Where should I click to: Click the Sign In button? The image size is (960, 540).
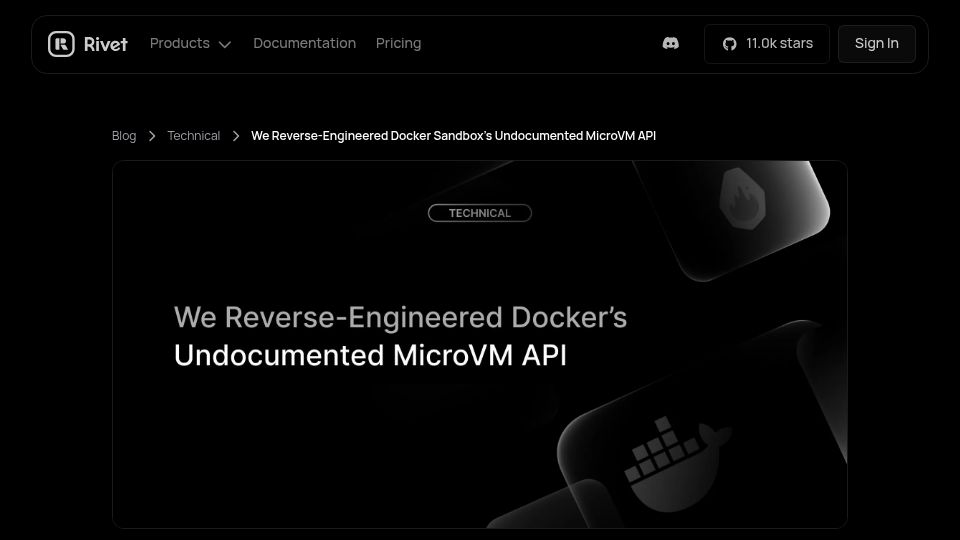[x=877, y=44]
